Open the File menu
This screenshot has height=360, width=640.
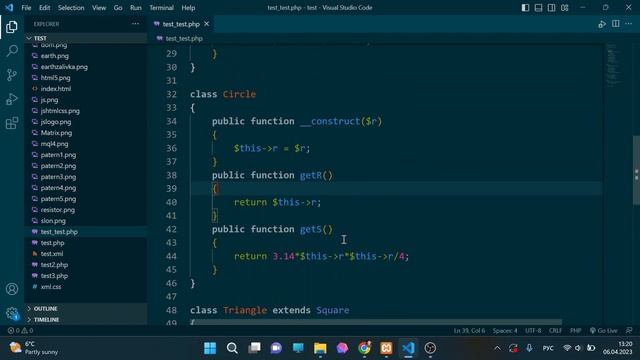point(26,8)
